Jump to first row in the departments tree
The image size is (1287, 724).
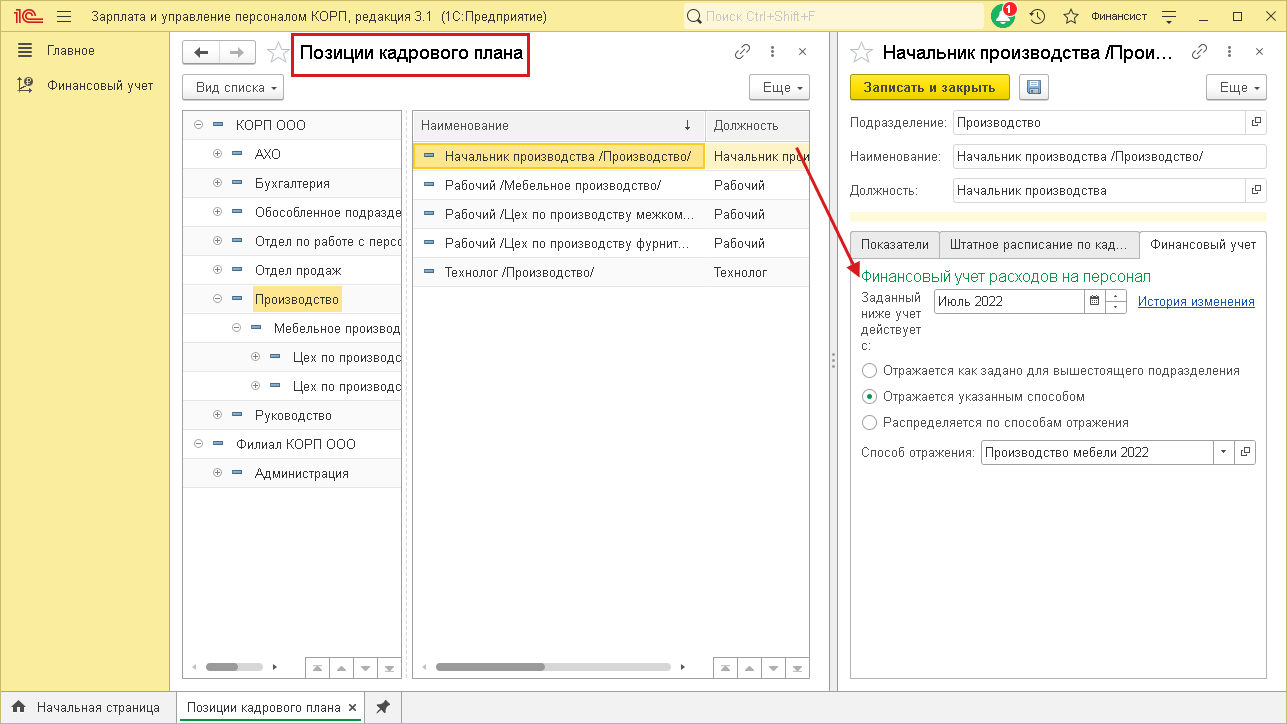[x=315, y=667]
